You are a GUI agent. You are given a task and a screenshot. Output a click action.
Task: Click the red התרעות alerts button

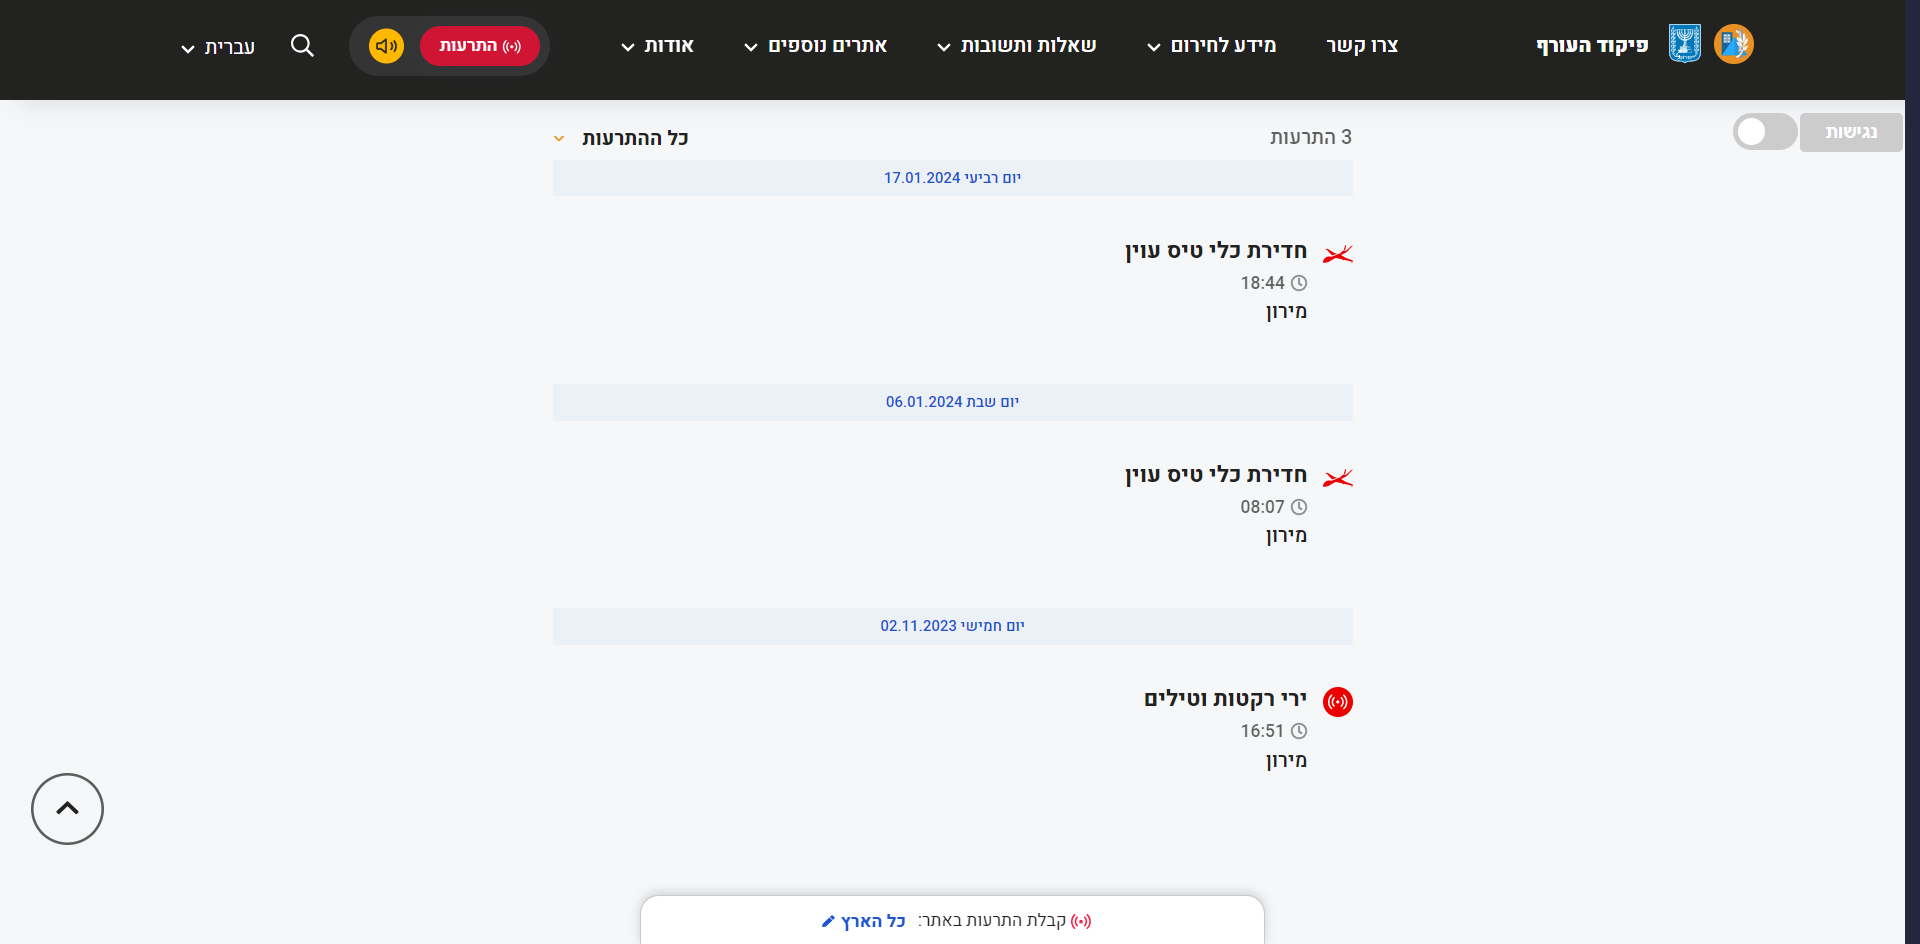pos(480,46)
